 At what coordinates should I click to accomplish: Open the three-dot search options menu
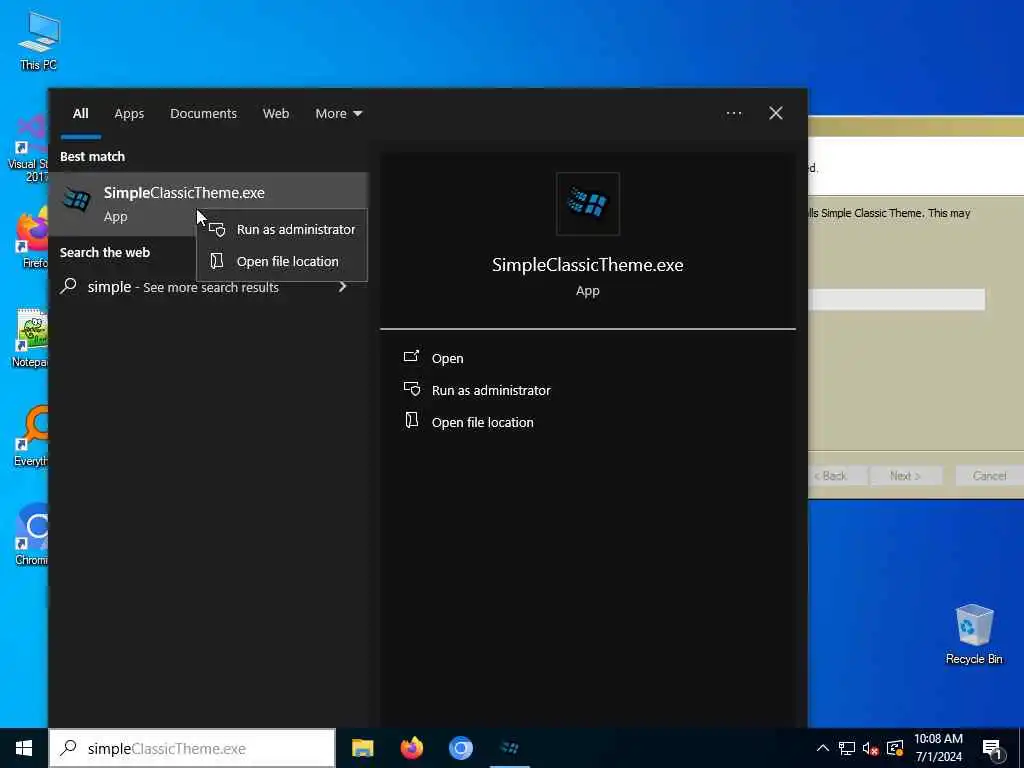(x=734, y=114)
